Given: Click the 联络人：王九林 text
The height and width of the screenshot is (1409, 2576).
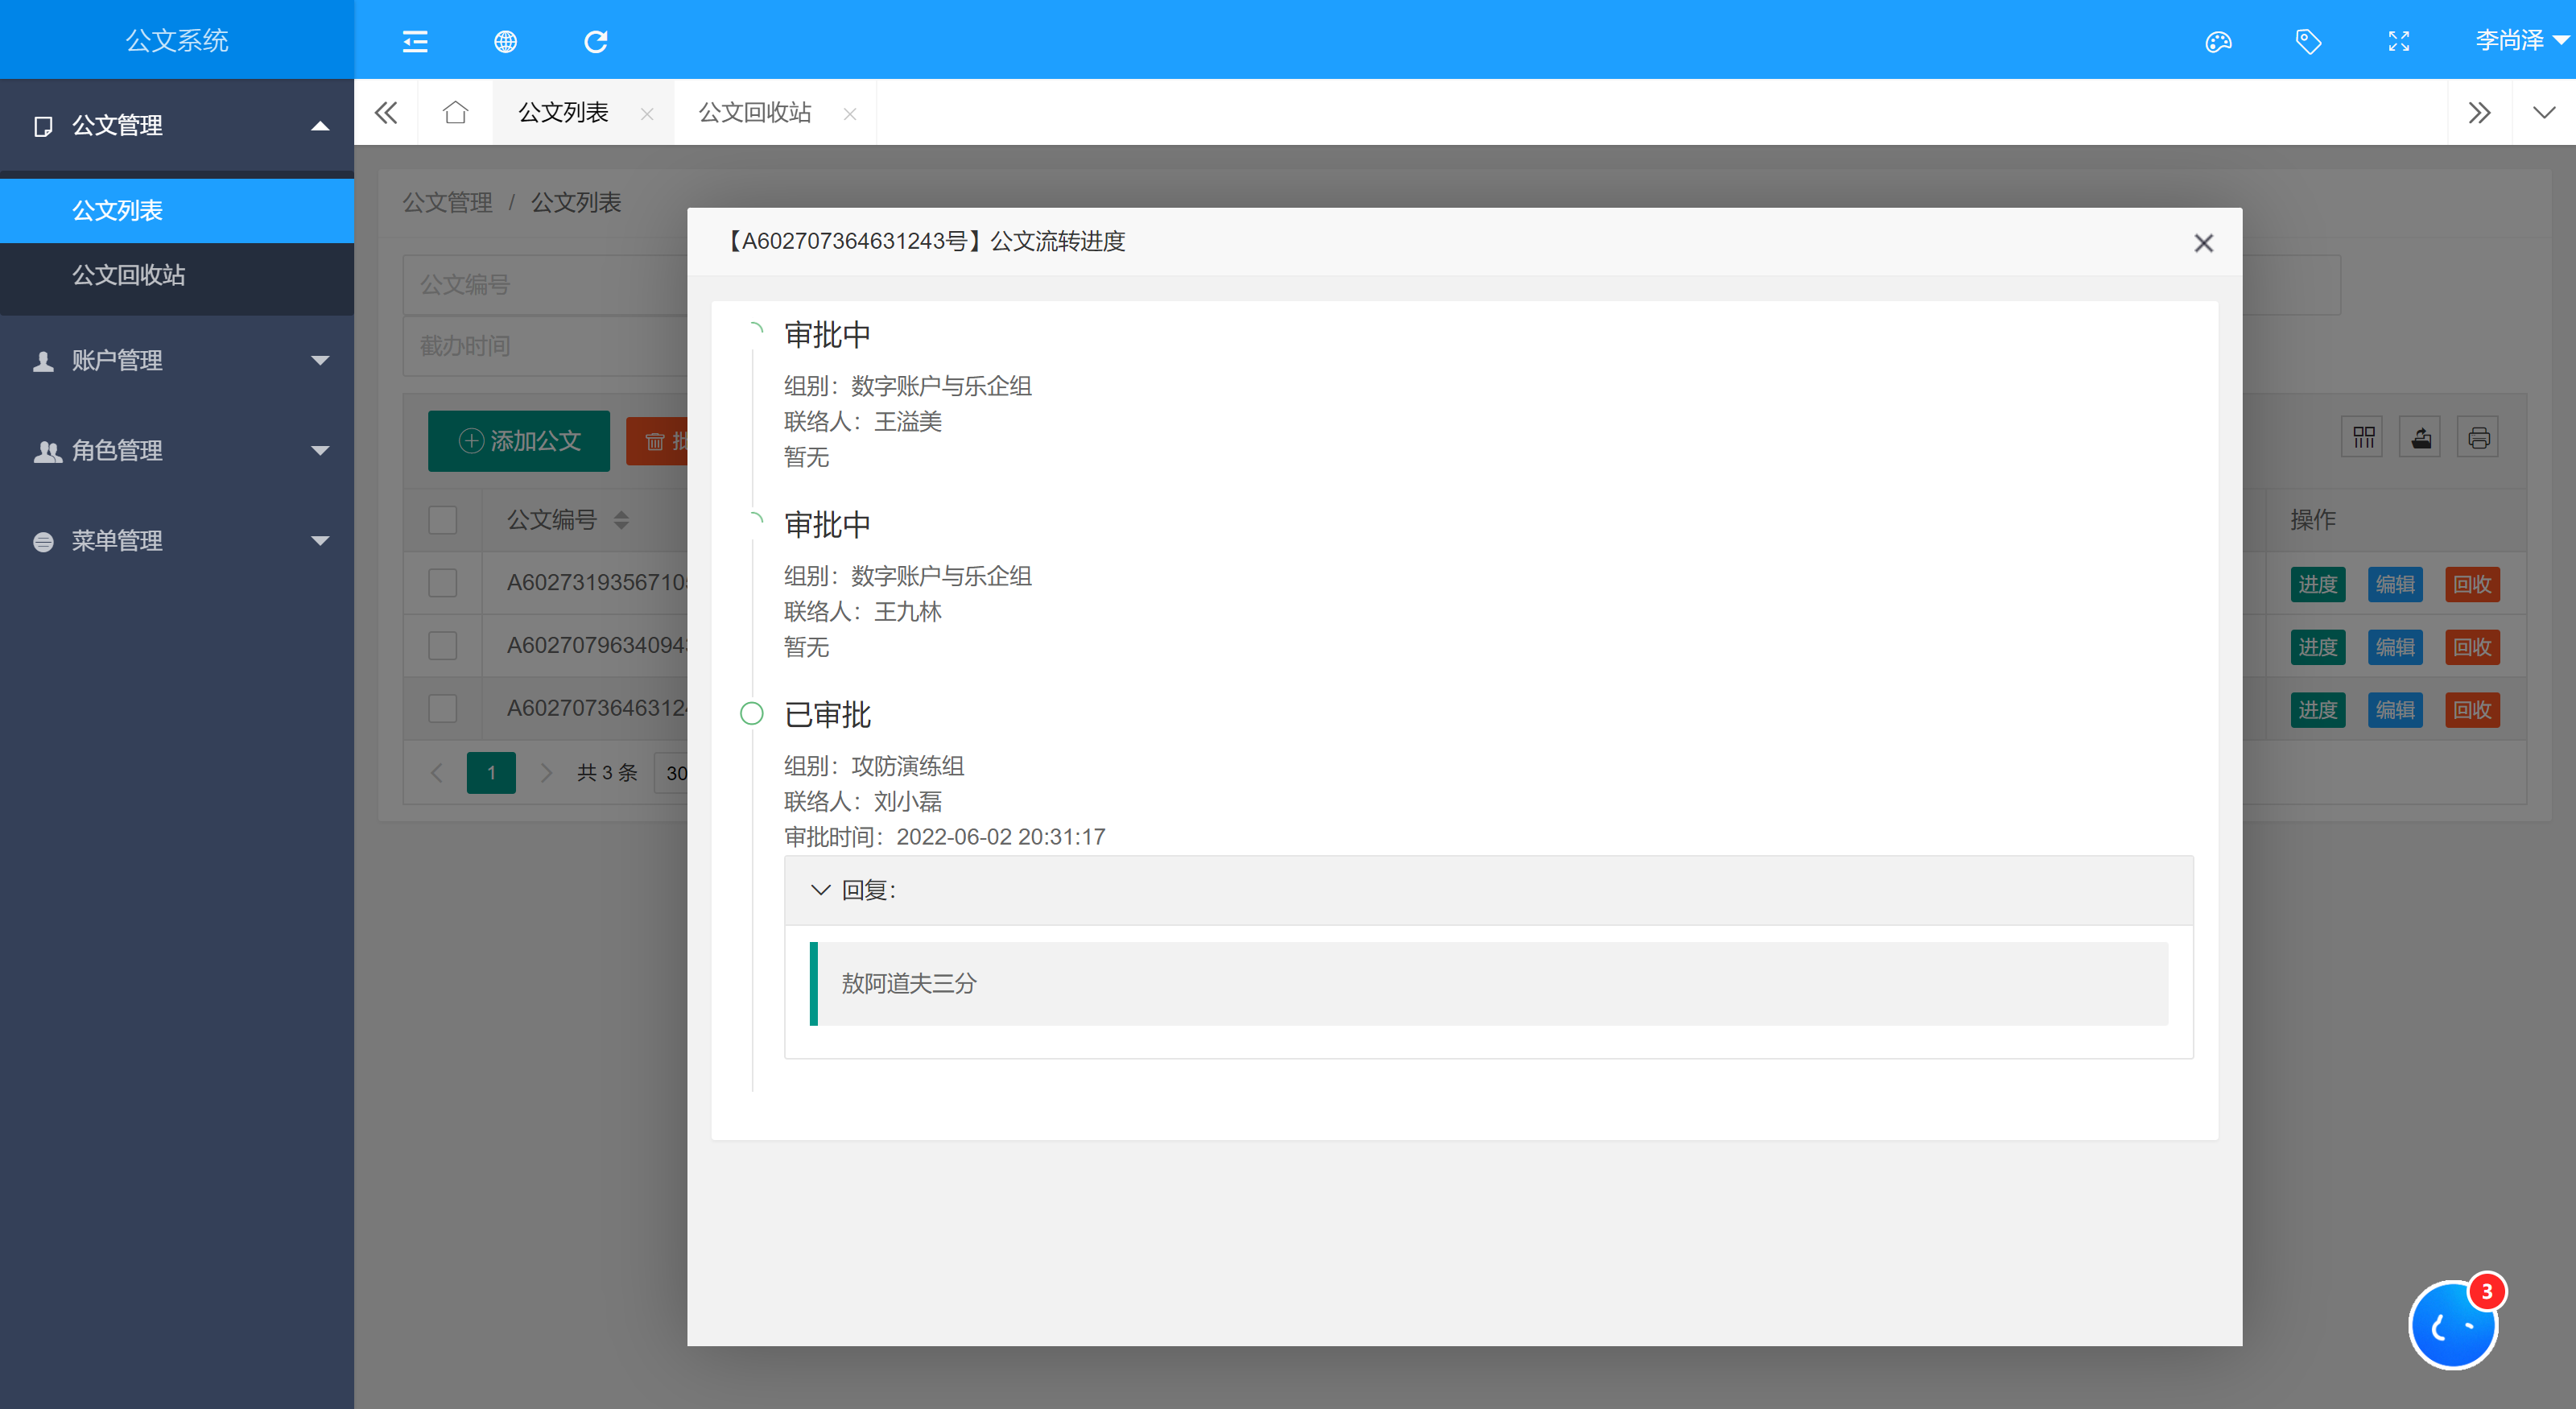Looking at the screenshot, I should click(x=862, y=612).
